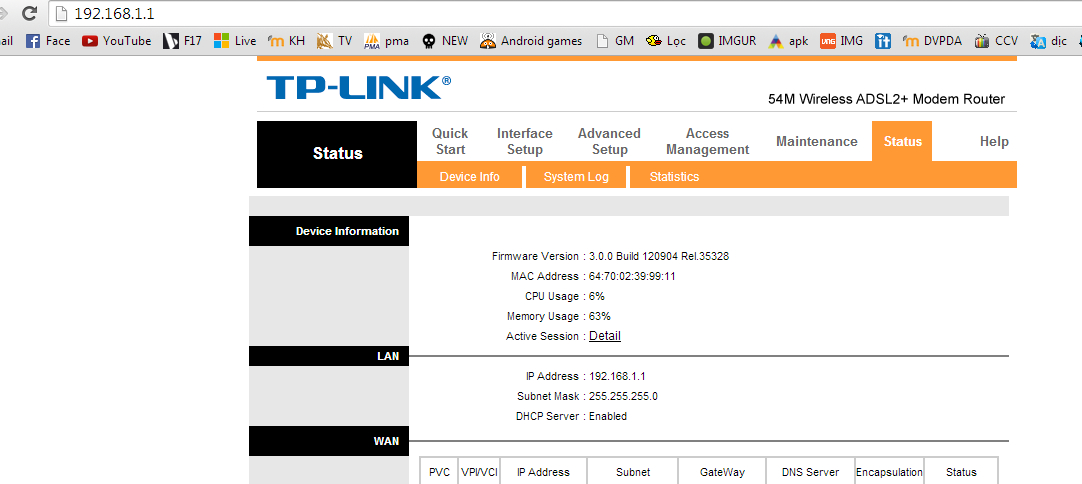Open the Facebook 'Face' bookmark
The width and height of the screenshot is (1082, 484).
(48, 41)
